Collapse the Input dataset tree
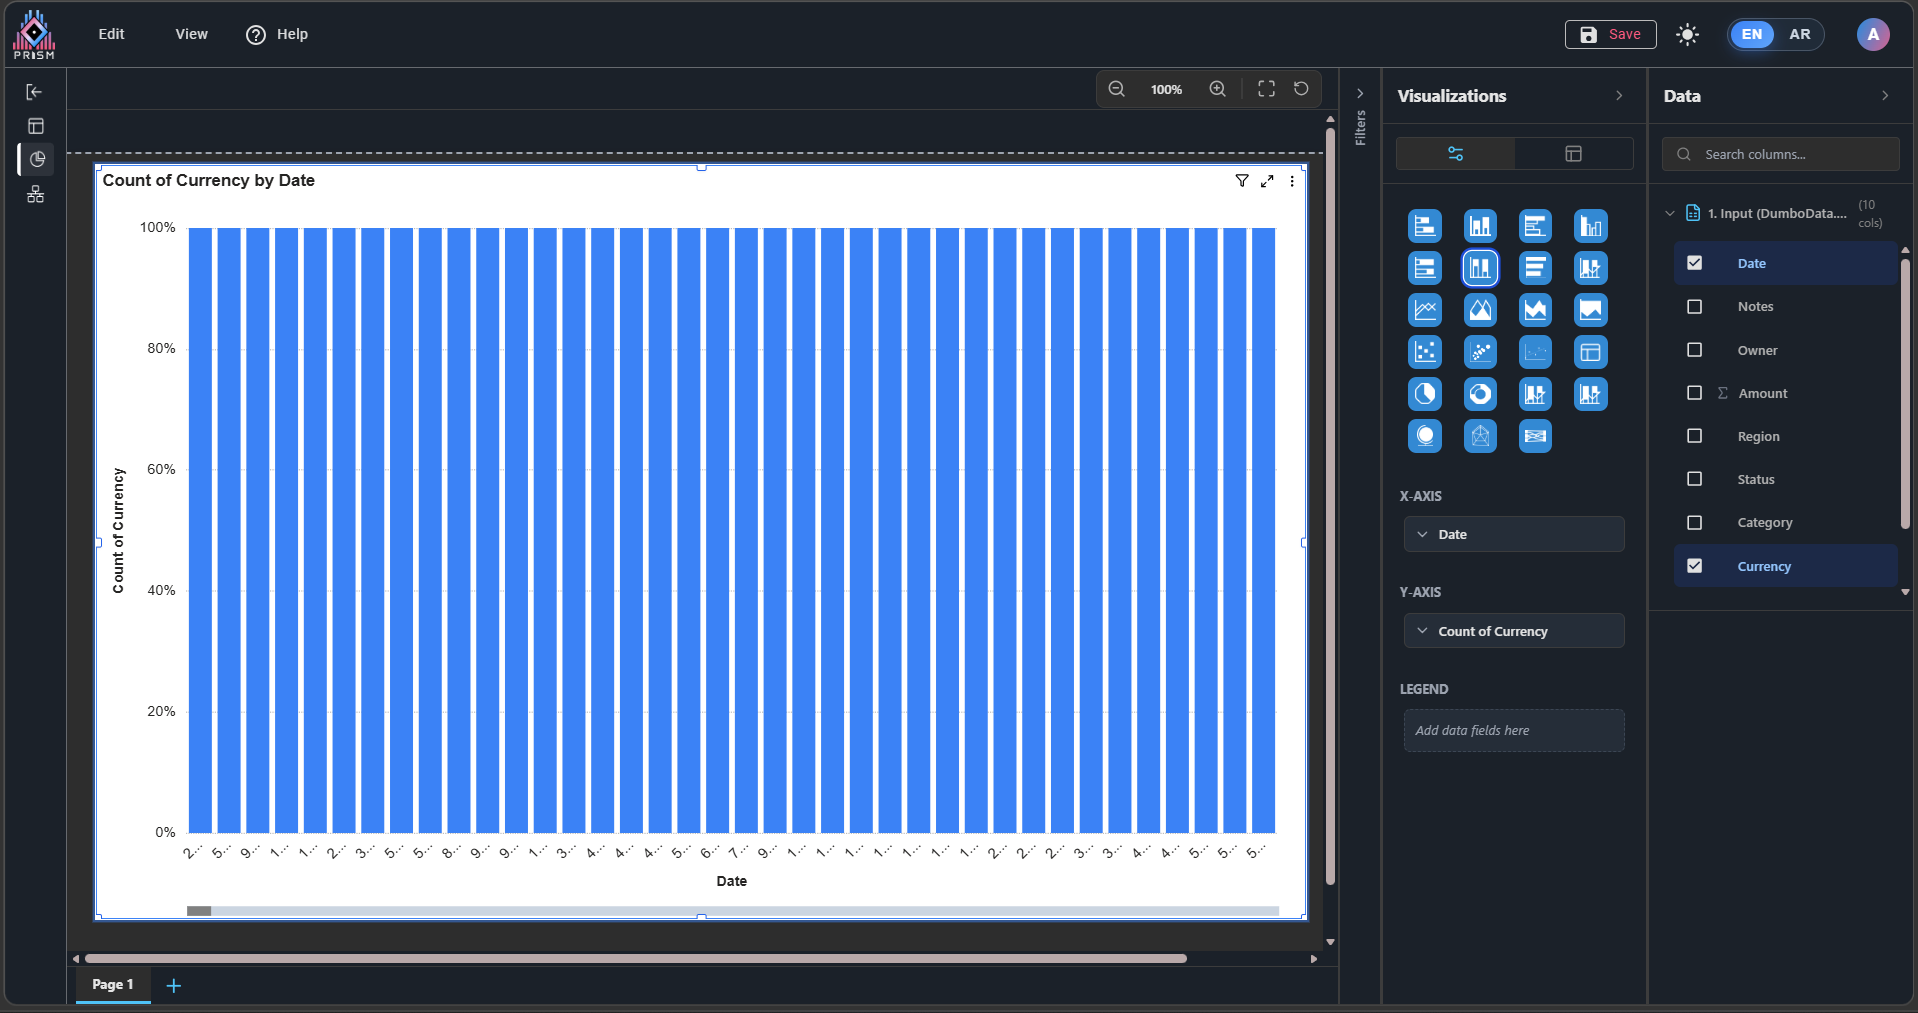 point(1669,214)
